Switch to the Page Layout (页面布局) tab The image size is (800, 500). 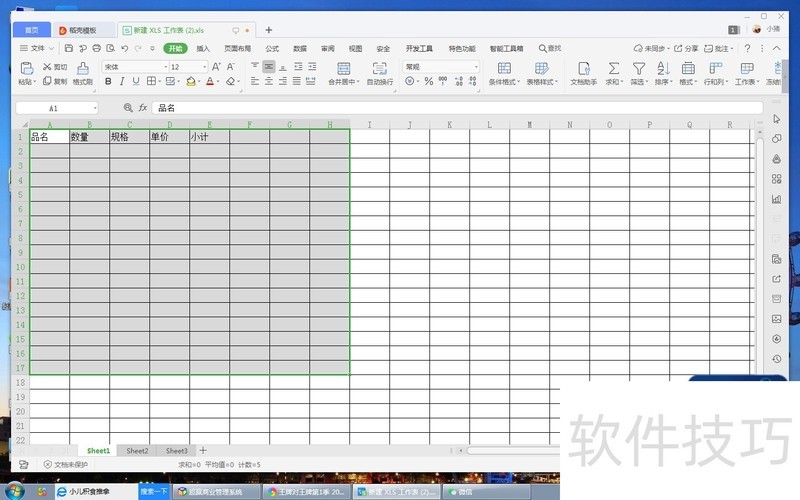point(237,48)
